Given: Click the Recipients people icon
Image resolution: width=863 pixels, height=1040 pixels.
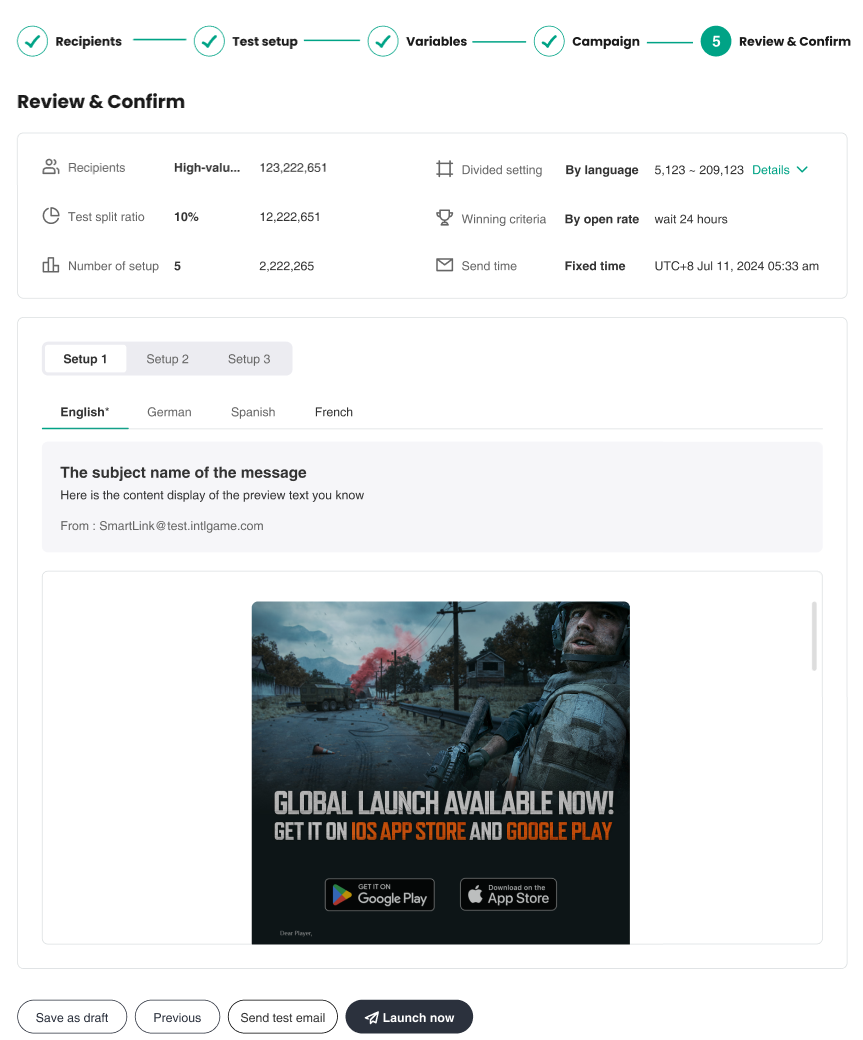Looking at the screenshot, I should click(51, 167).
